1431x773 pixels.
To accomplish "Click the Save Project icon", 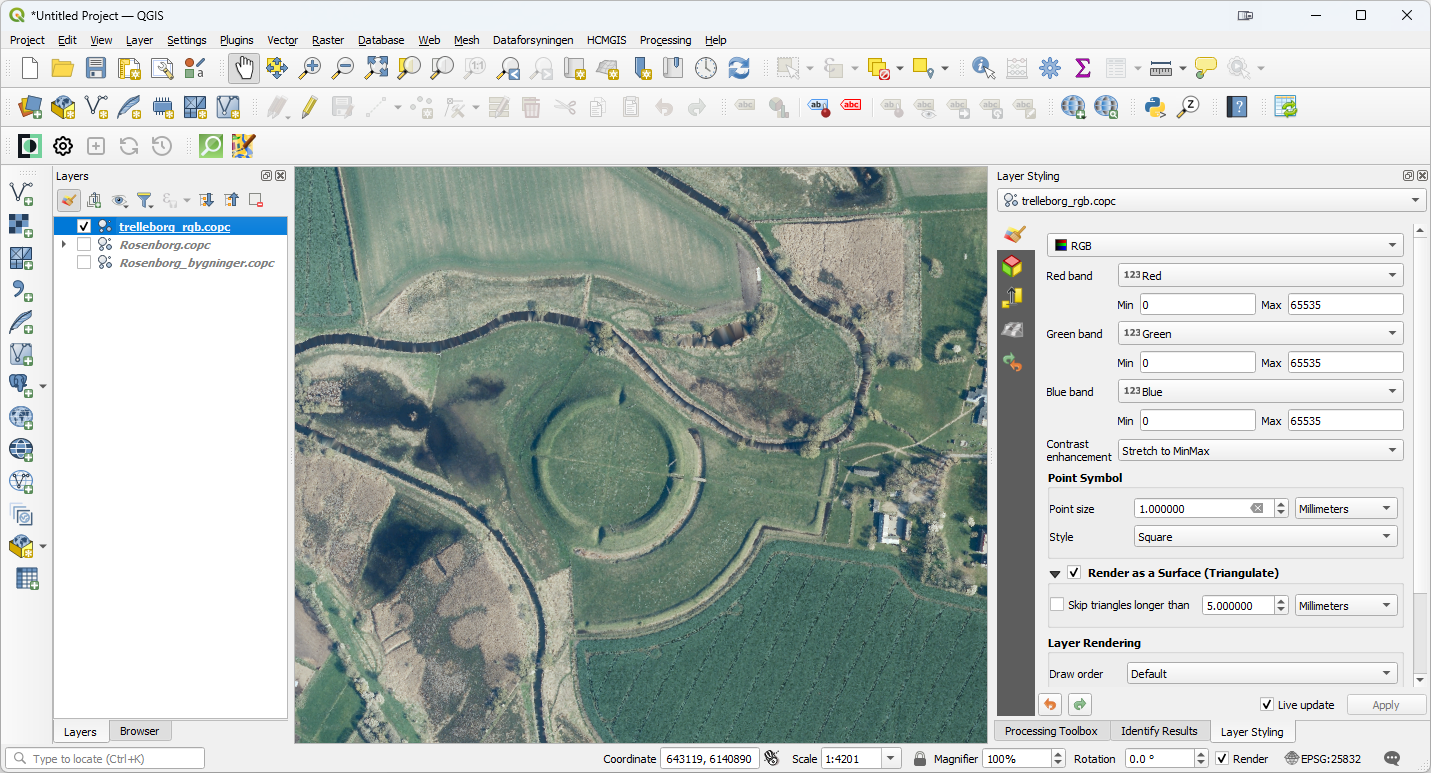I will [x=95, y=68].
